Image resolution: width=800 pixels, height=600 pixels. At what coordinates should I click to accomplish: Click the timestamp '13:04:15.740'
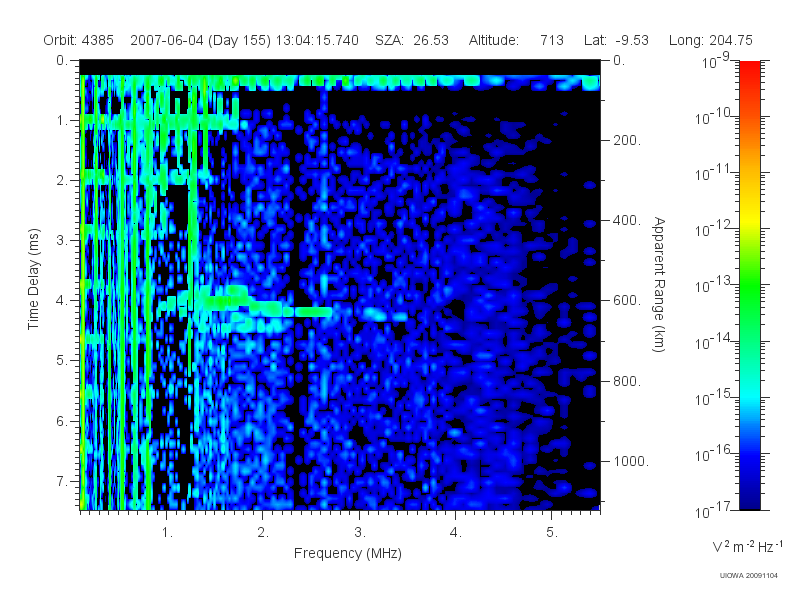[x=317, y=40]
